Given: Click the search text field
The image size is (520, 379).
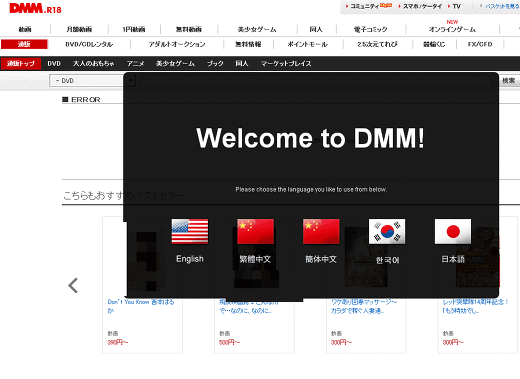Looking at the screenshot, I should pos(316,81).
